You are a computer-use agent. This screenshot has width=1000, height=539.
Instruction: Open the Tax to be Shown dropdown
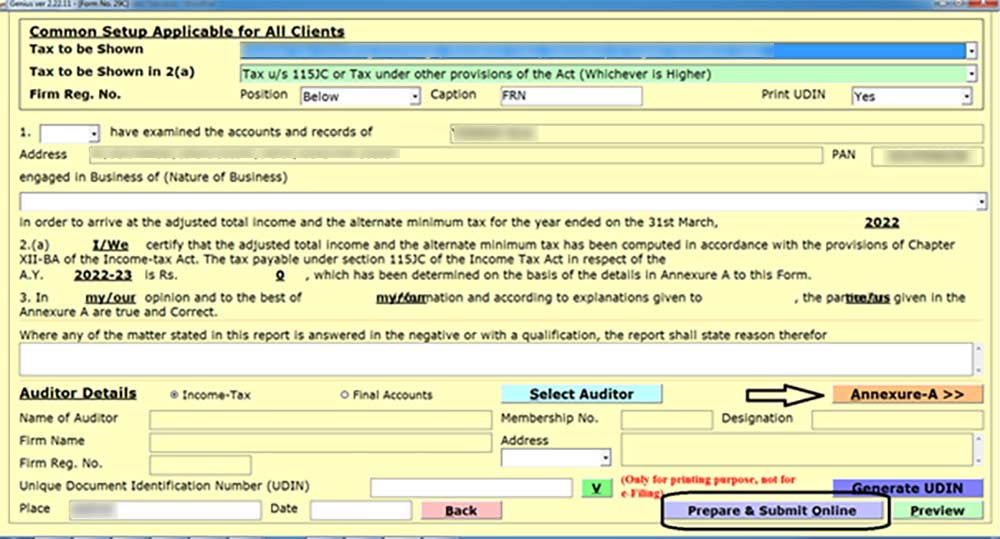tap(970, 51)
